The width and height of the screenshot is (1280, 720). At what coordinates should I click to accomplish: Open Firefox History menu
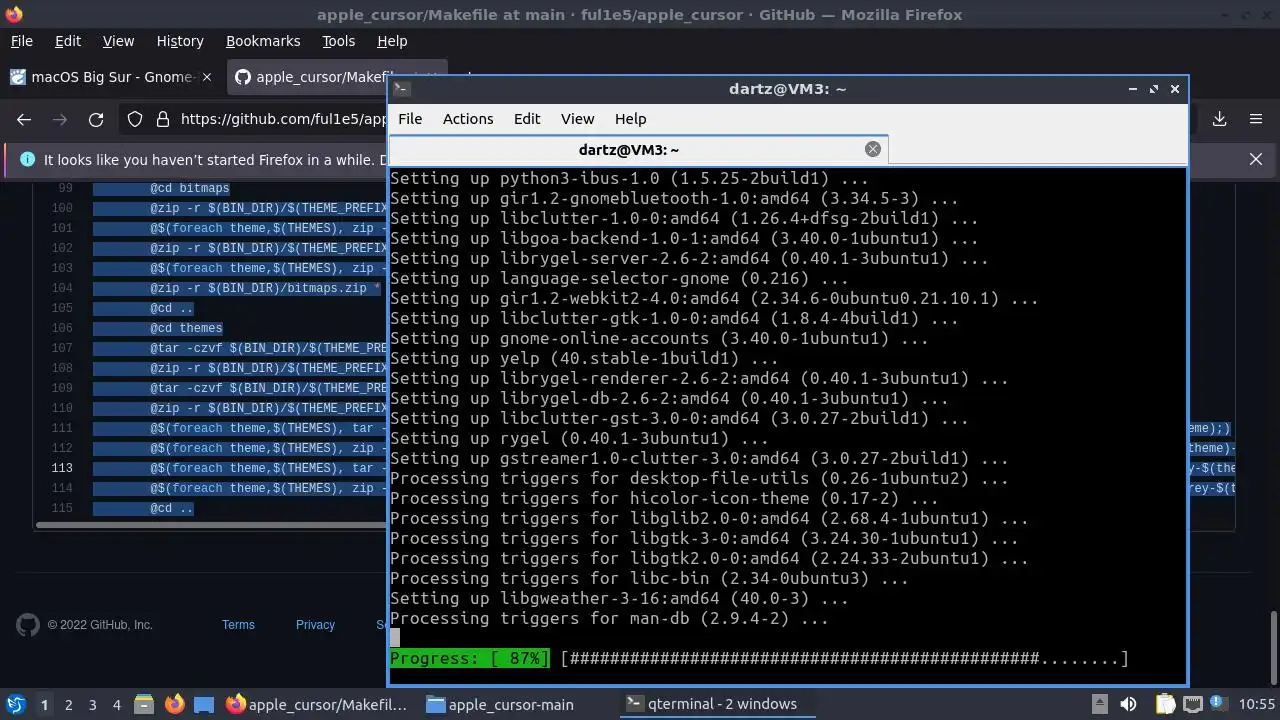180,41
